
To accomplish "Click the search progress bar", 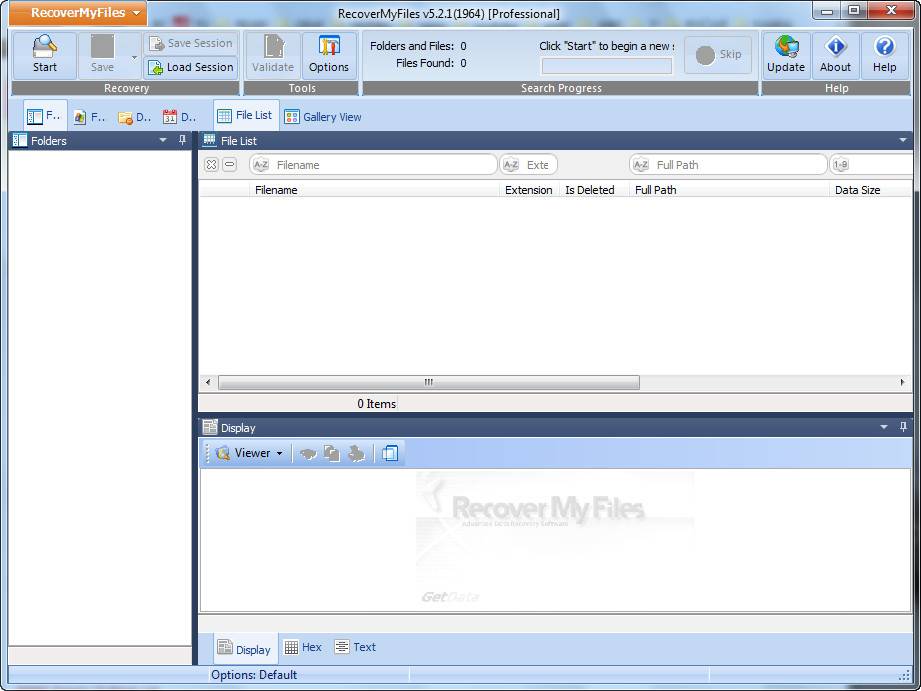I will [x=606, y=66].
